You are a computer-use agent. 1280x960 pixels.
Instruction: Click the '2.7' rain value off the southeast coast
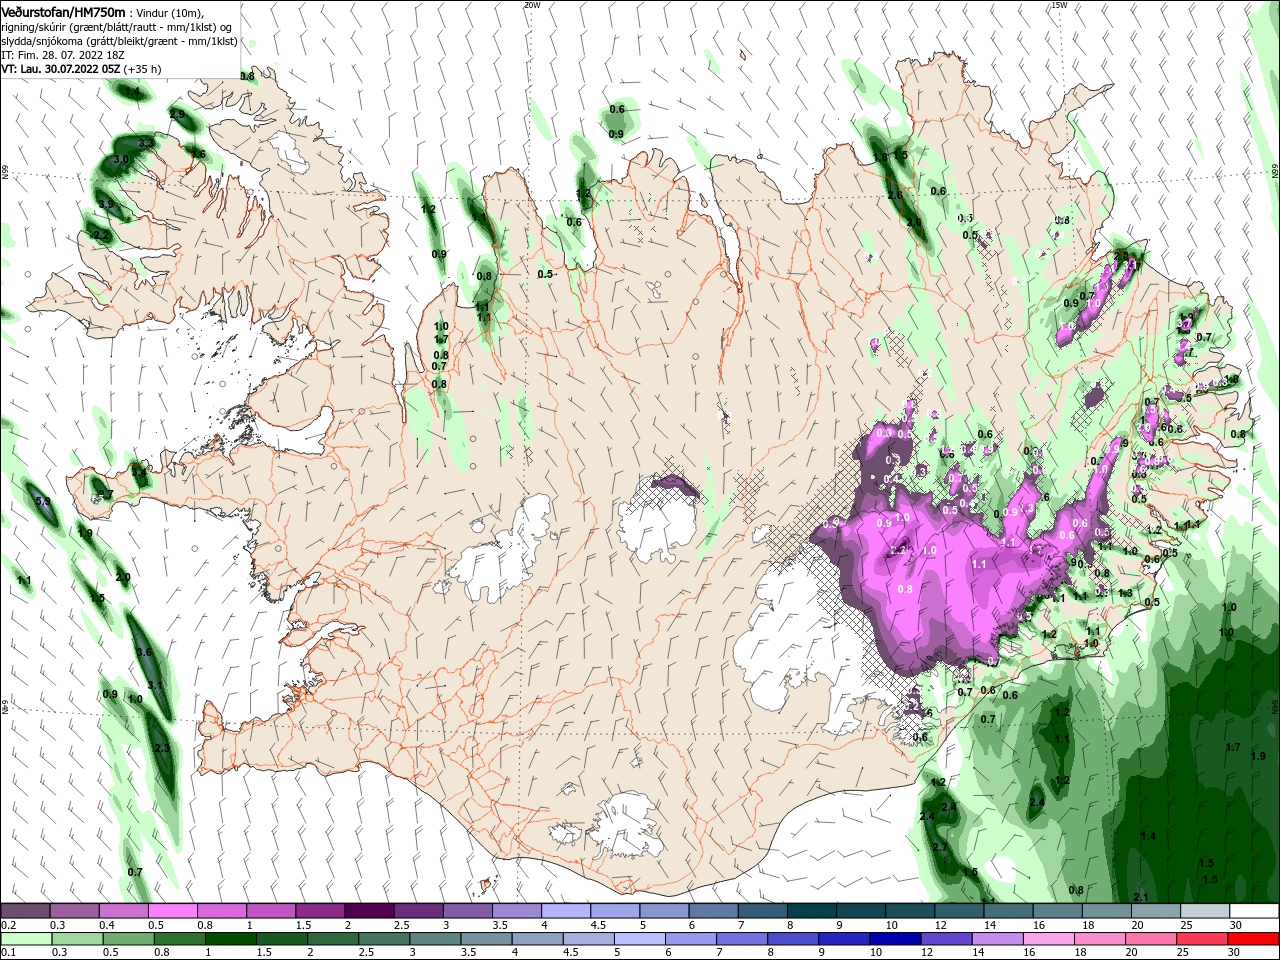tap(940, 847)
